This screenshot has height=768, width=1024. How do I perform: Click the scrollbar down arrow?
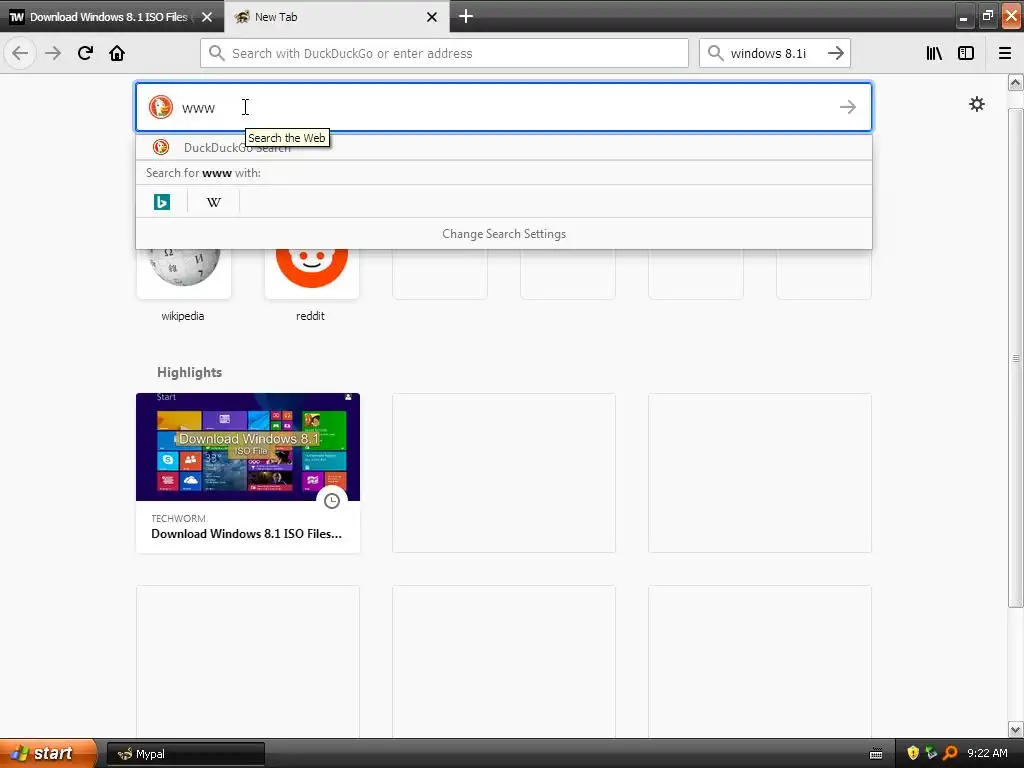[1016, 729]
